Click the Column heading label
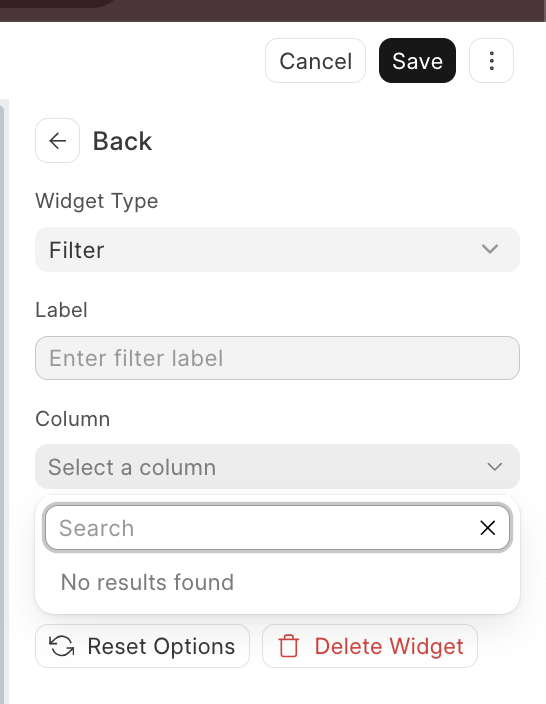Screen dimensions: 546x704 tap(72, 419)
